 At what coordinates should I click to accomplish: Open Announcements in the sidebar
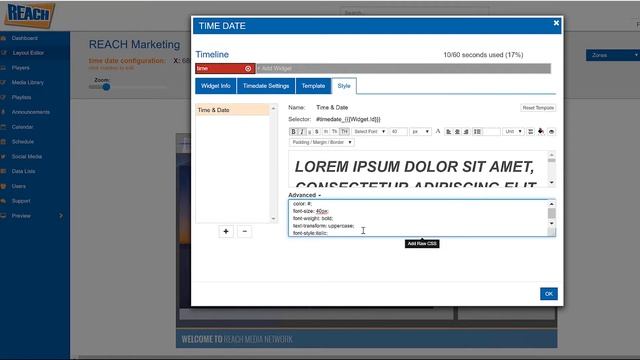pos(31,112)
